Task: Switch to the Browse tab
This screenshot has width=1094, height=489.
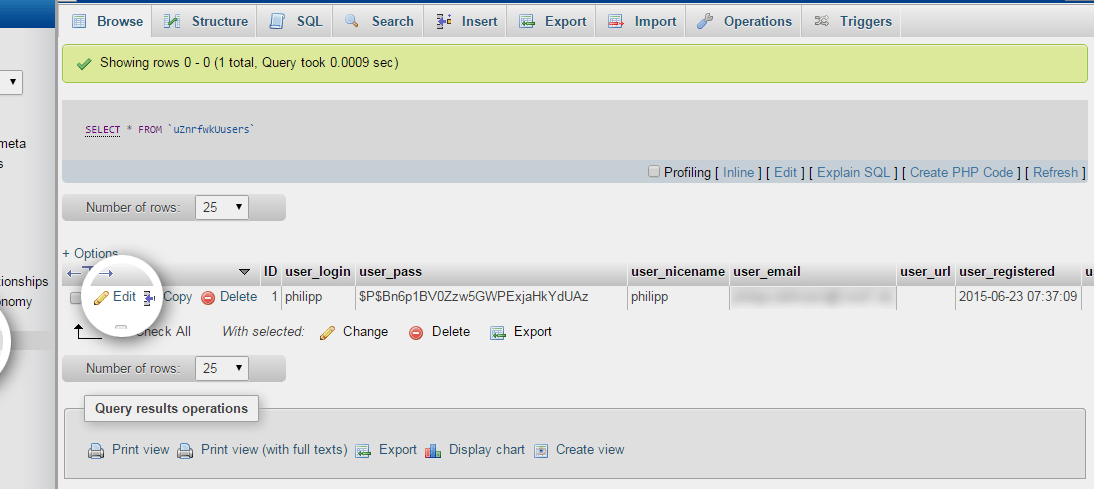Action: [107, 22]
